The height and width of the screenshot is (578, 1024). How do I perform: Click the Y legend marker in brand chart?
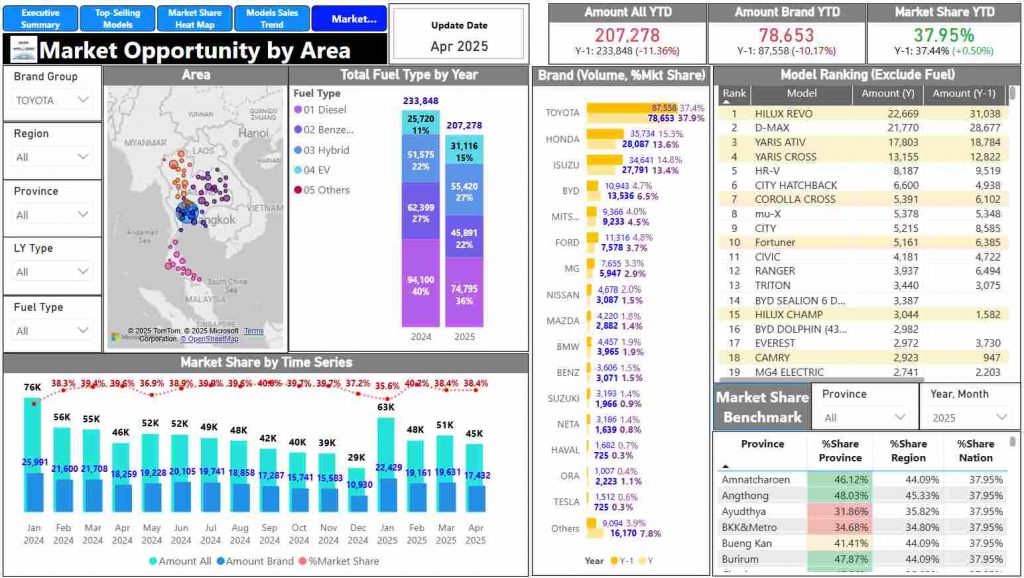click(x=642, y=560)
